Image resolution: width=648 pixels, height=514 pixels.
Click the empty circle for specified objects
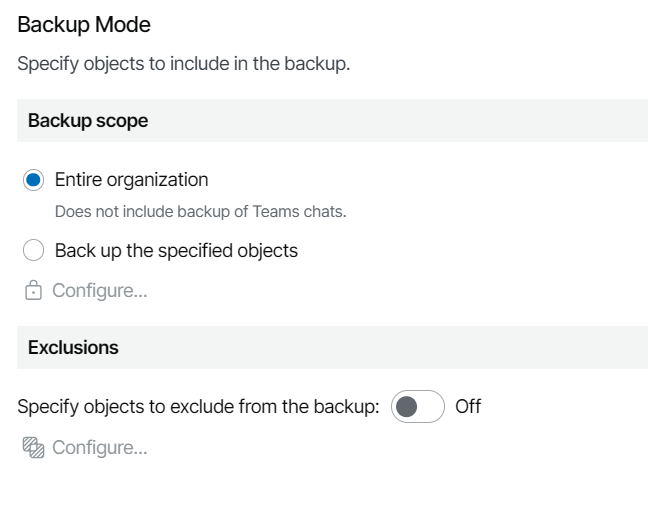(x=33, y=250)
